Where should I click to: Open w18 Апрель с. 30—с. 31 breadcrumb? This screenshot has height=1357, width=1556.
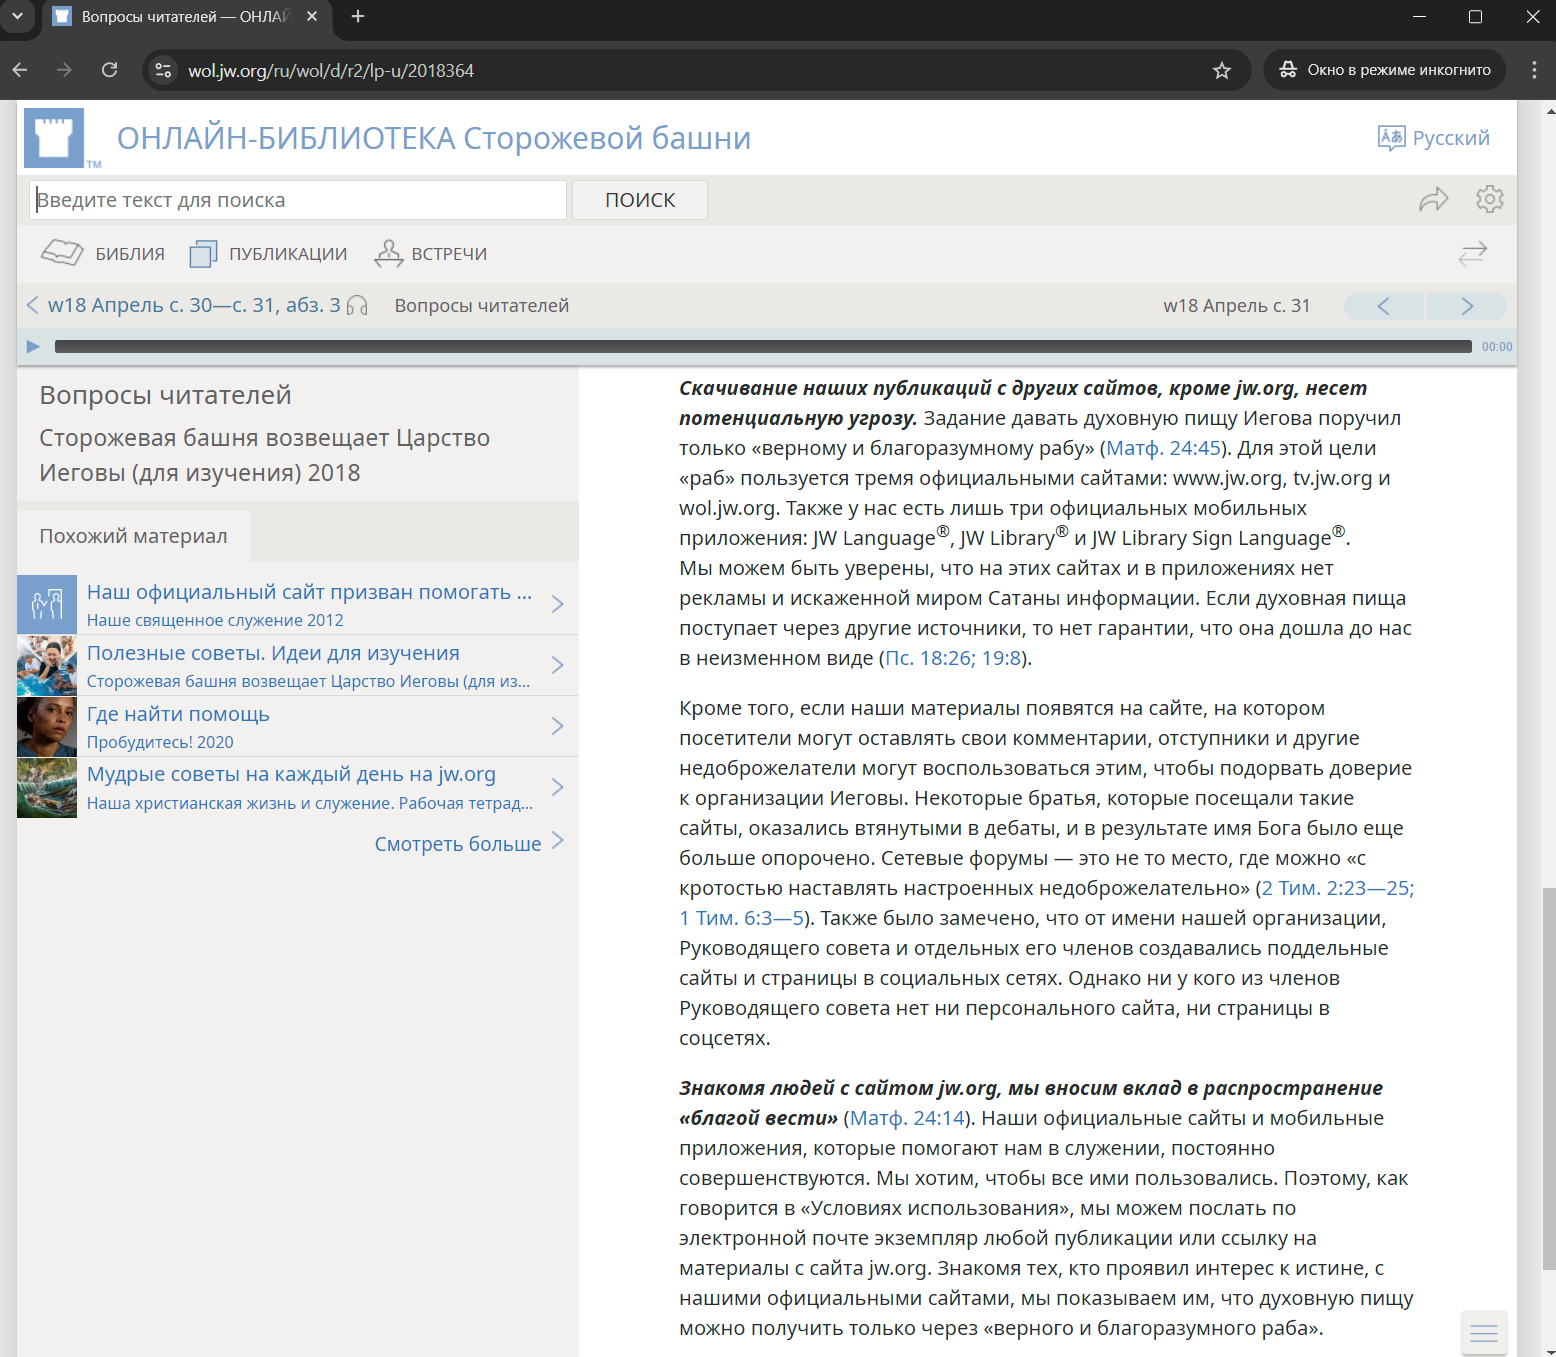pyautogui.click(x=194, y=305)
